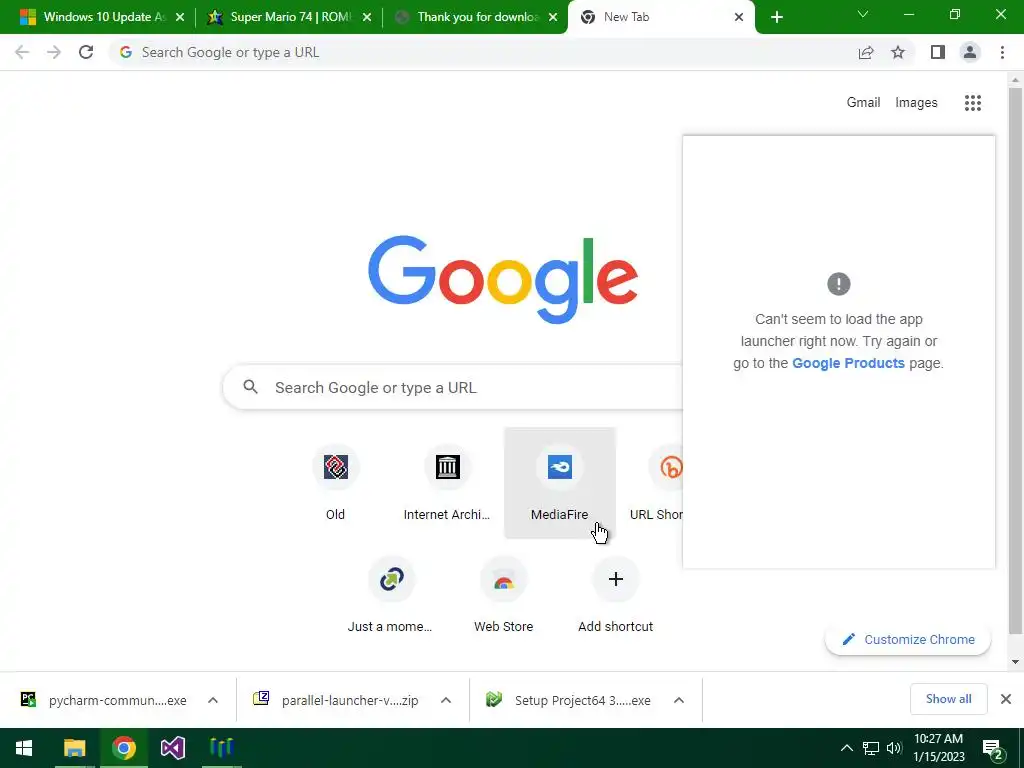1024x768 pixels.
Task: Switch to Windows 10 Update tab
Action: pos(104,17)
